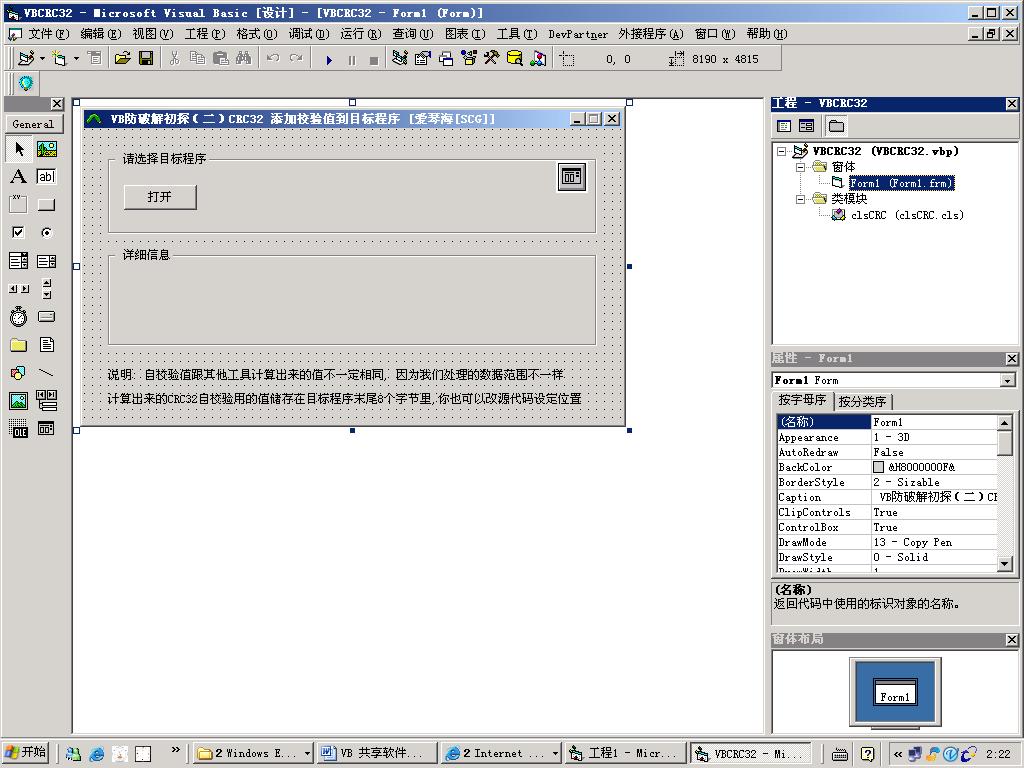Click properties list scroll down arrow
The width and height of the screenshot is (1024, 768).
[1005, 564]
